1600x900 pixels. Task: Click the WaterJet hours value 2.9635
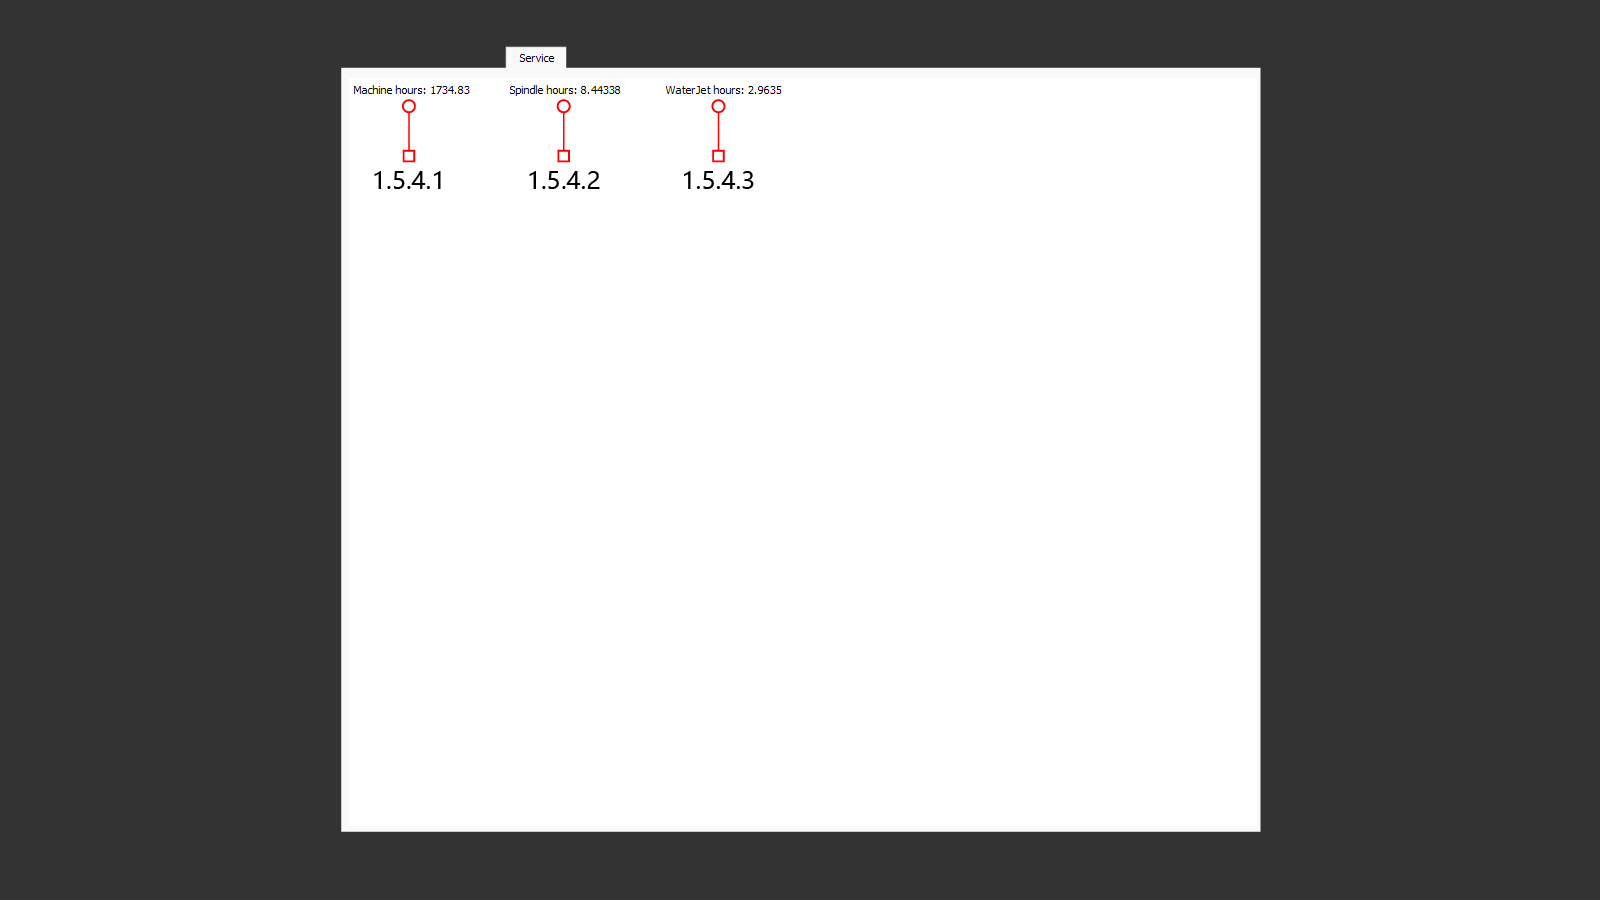click(x=765, y=90)
